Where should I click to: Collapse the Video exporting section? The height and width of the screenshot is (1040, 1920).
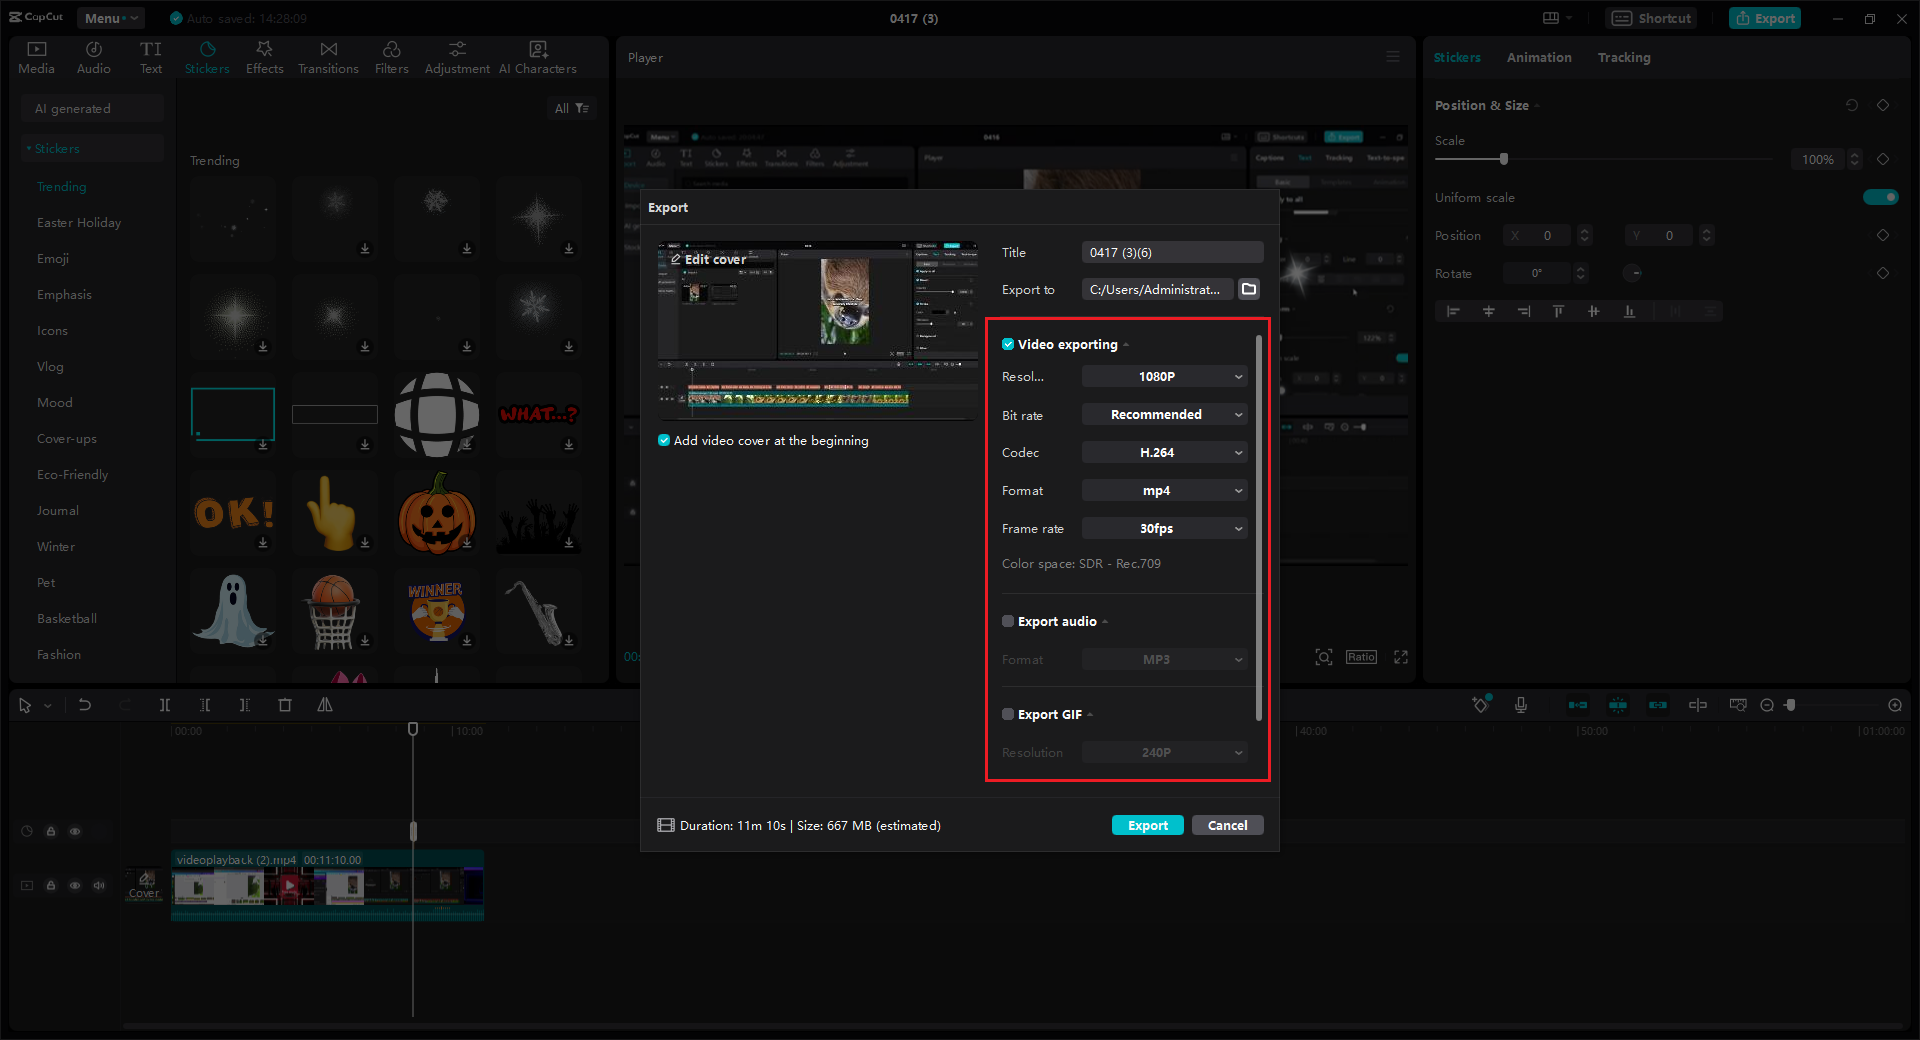coord(1126,344)
